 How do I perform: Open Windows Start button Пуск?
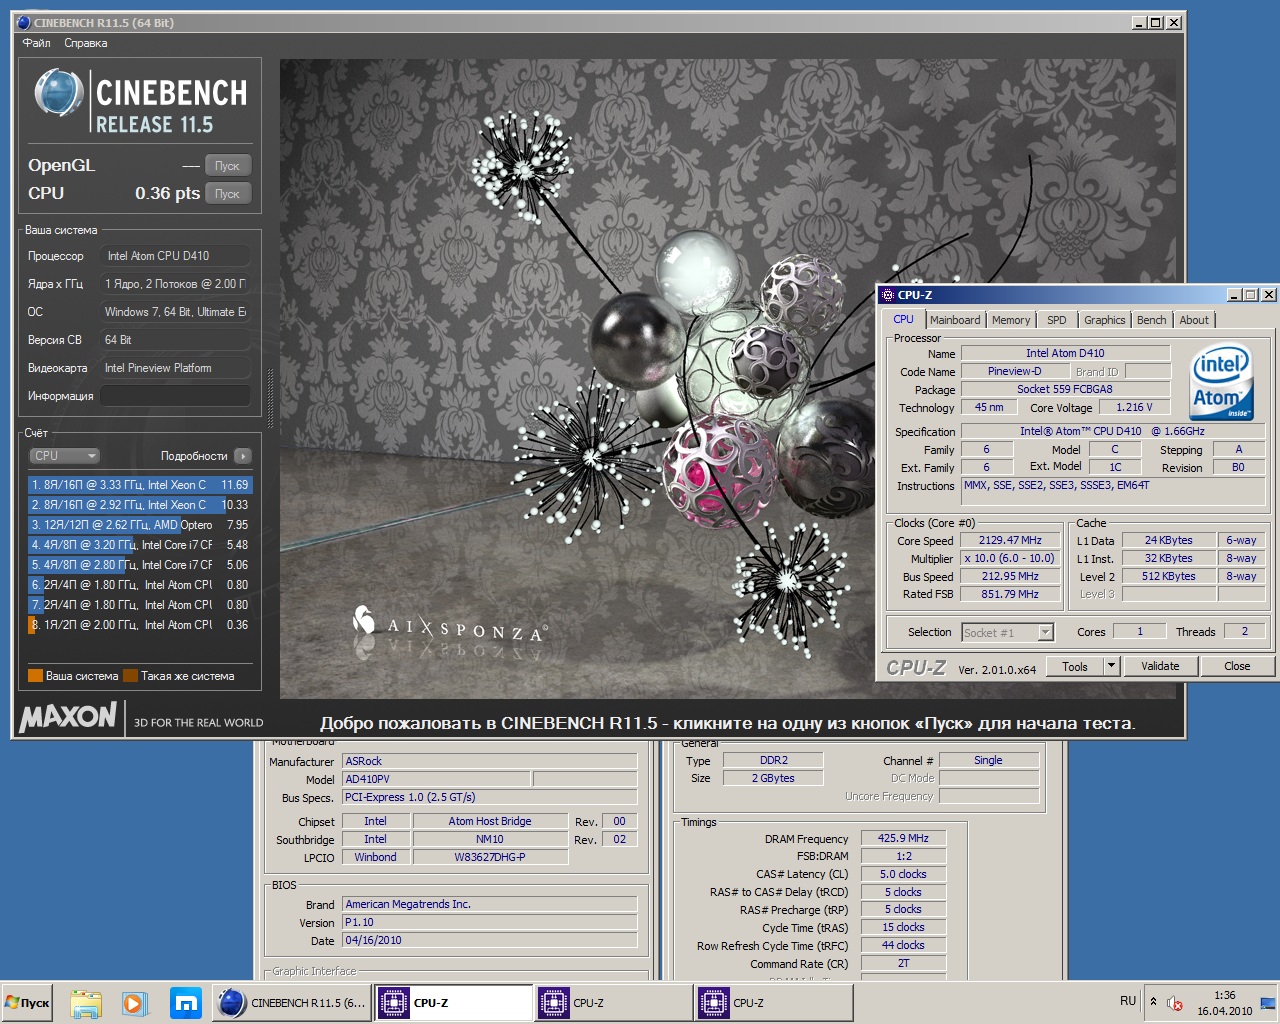click(28, 1003)
